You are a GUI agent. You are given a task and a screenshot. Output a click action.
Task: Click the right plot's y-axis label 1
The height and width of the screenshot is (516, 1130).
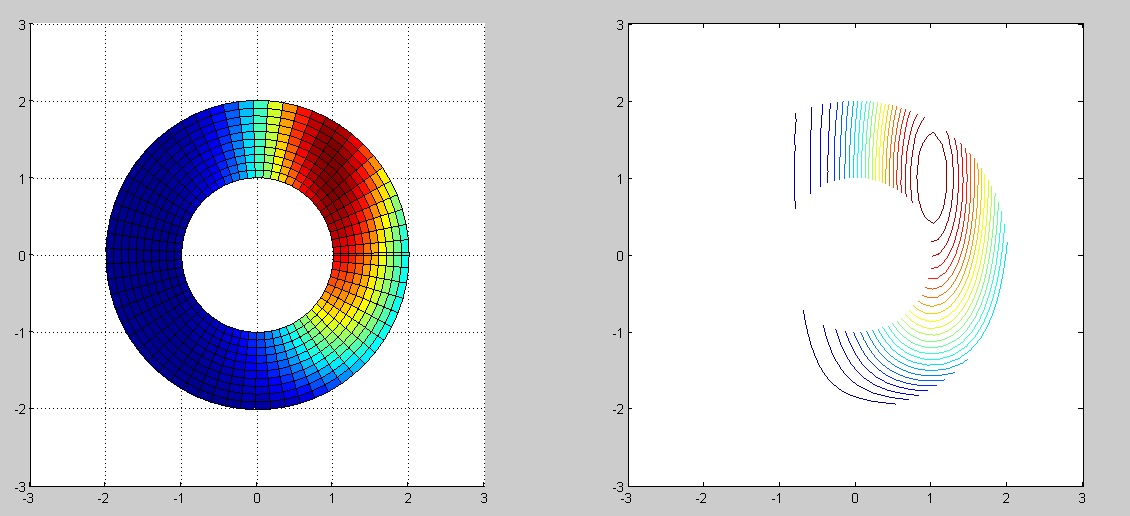pos(617,178)
